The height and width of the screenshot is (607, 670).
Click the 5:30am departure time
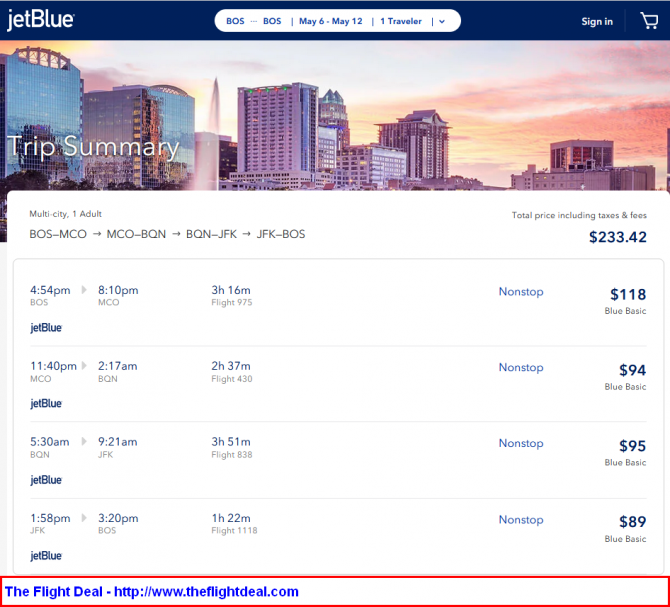point(49,442)
